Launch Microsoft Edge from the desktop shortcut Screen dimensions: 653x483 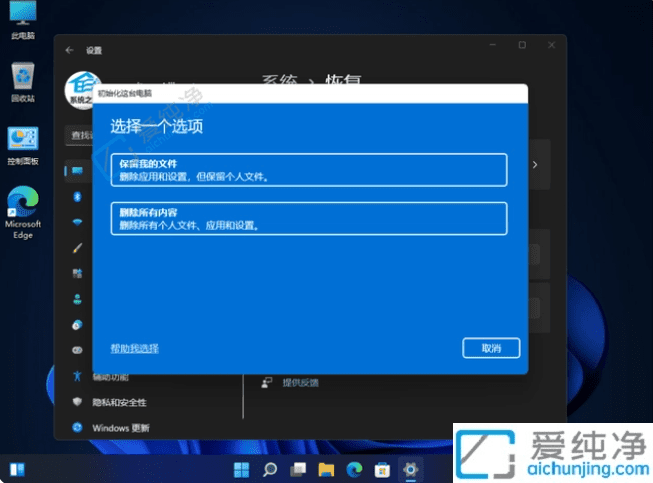point(23,212)
